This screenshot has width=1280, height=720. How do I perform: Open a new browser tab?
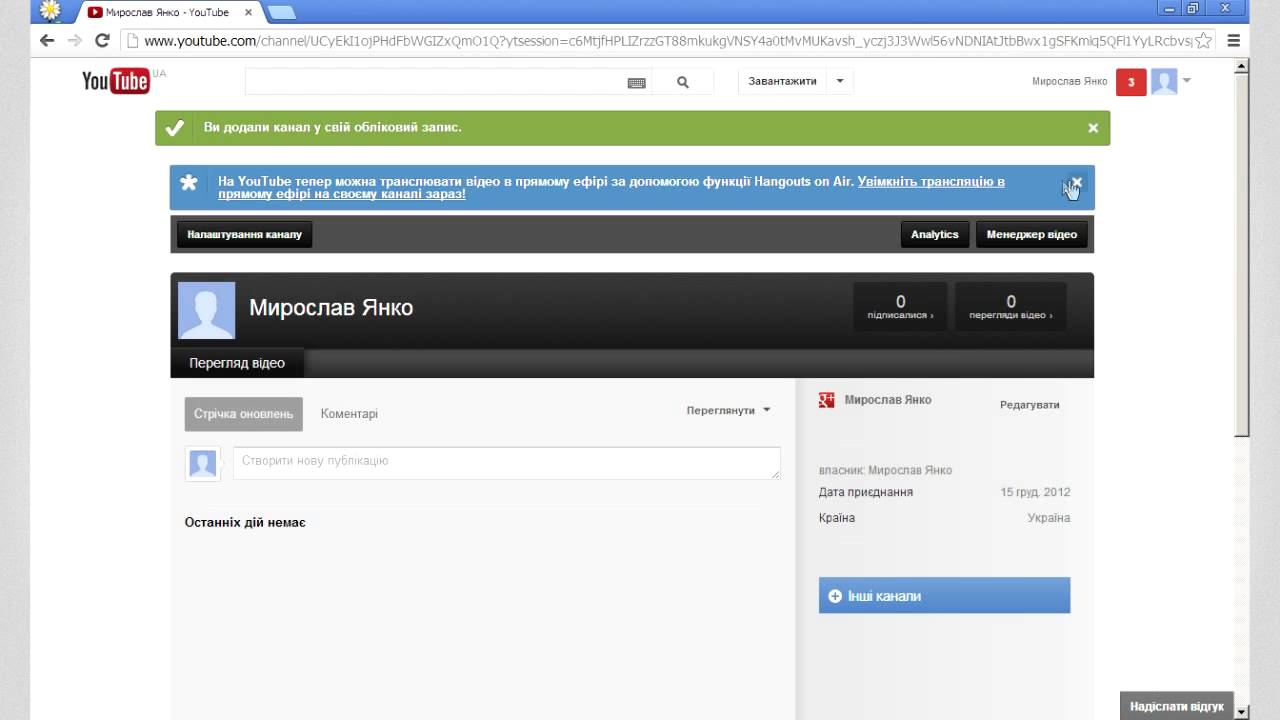282,12
